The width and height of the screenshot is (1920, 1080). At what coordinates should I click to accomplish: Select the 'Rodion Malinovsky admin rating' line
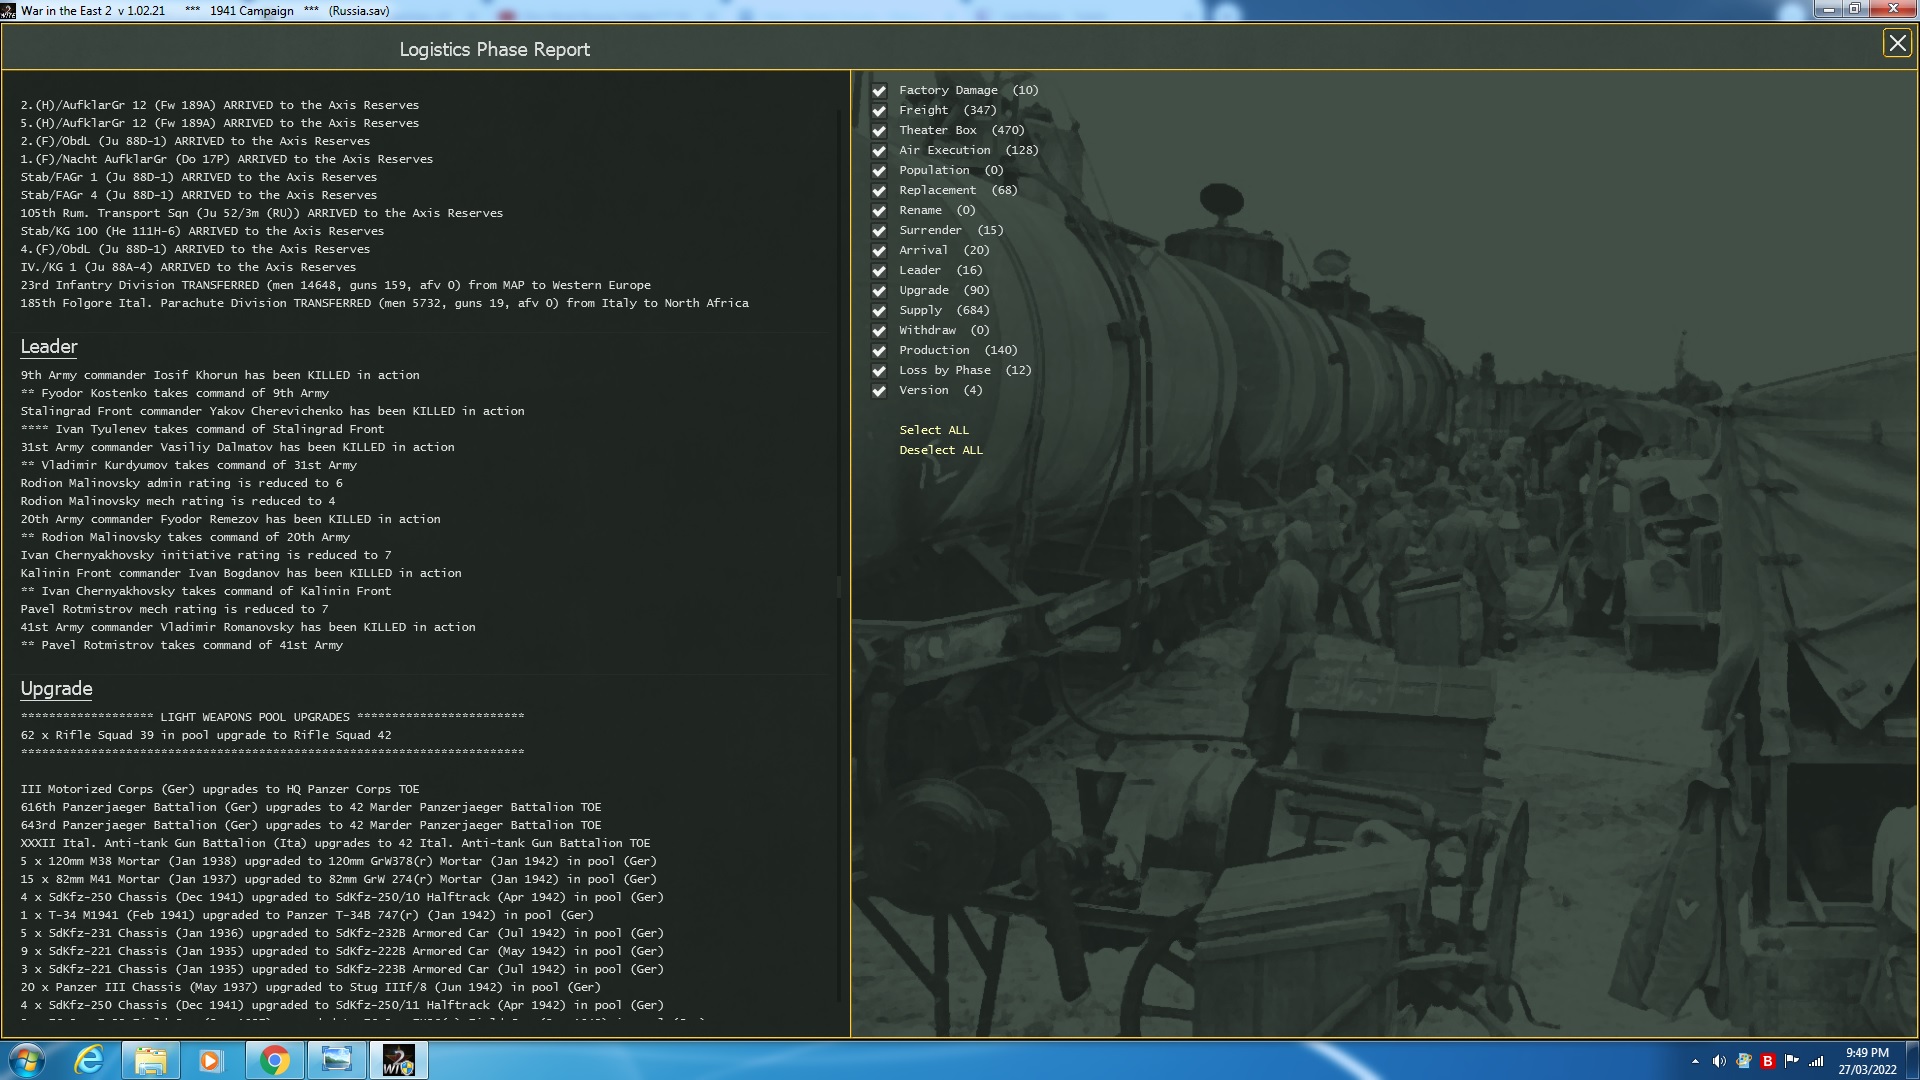coord(182,483)
